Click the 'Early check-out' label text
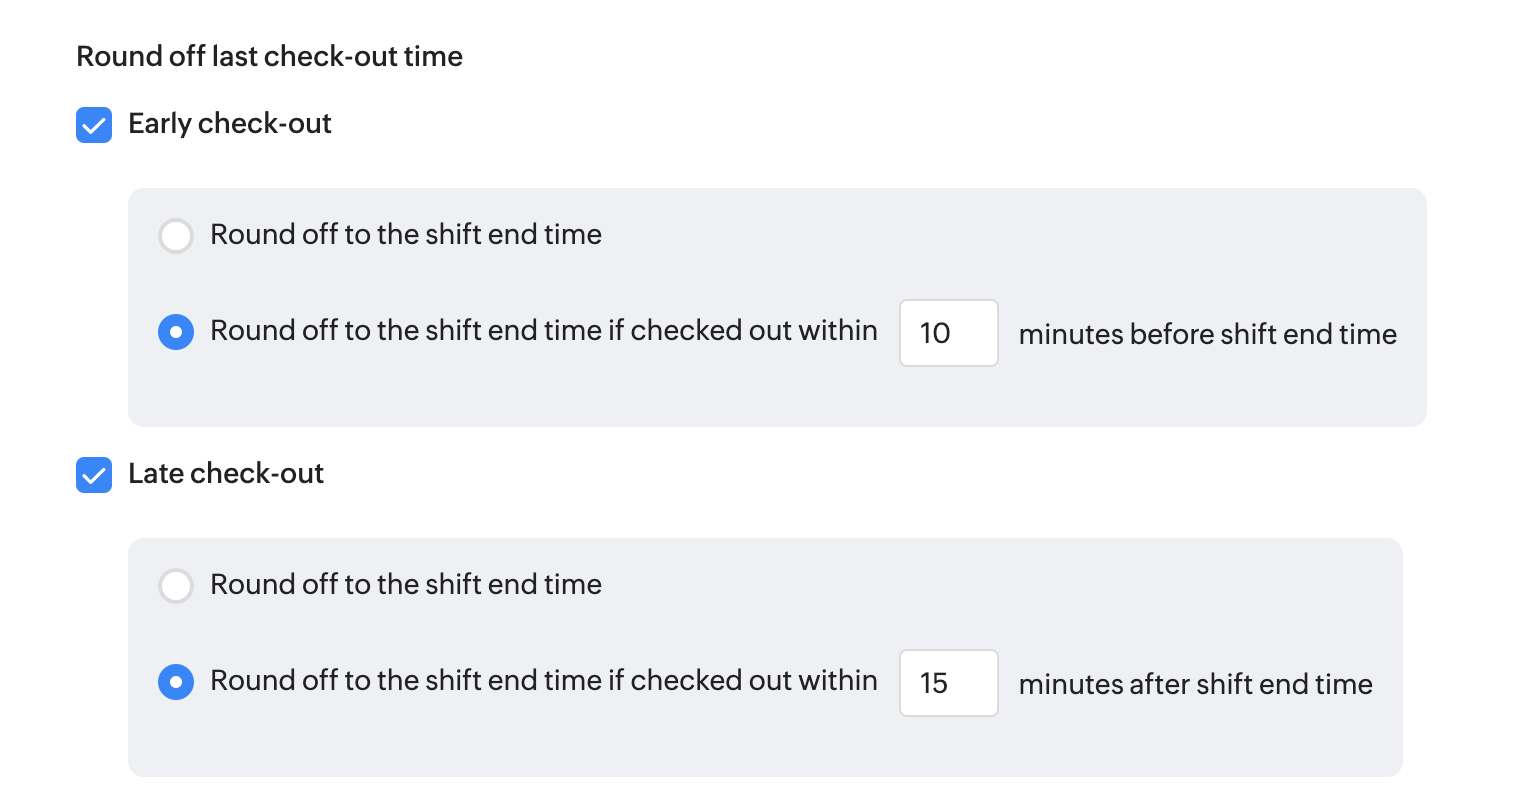The height and width of the screenshot is (810, 1516). [230, 124]
